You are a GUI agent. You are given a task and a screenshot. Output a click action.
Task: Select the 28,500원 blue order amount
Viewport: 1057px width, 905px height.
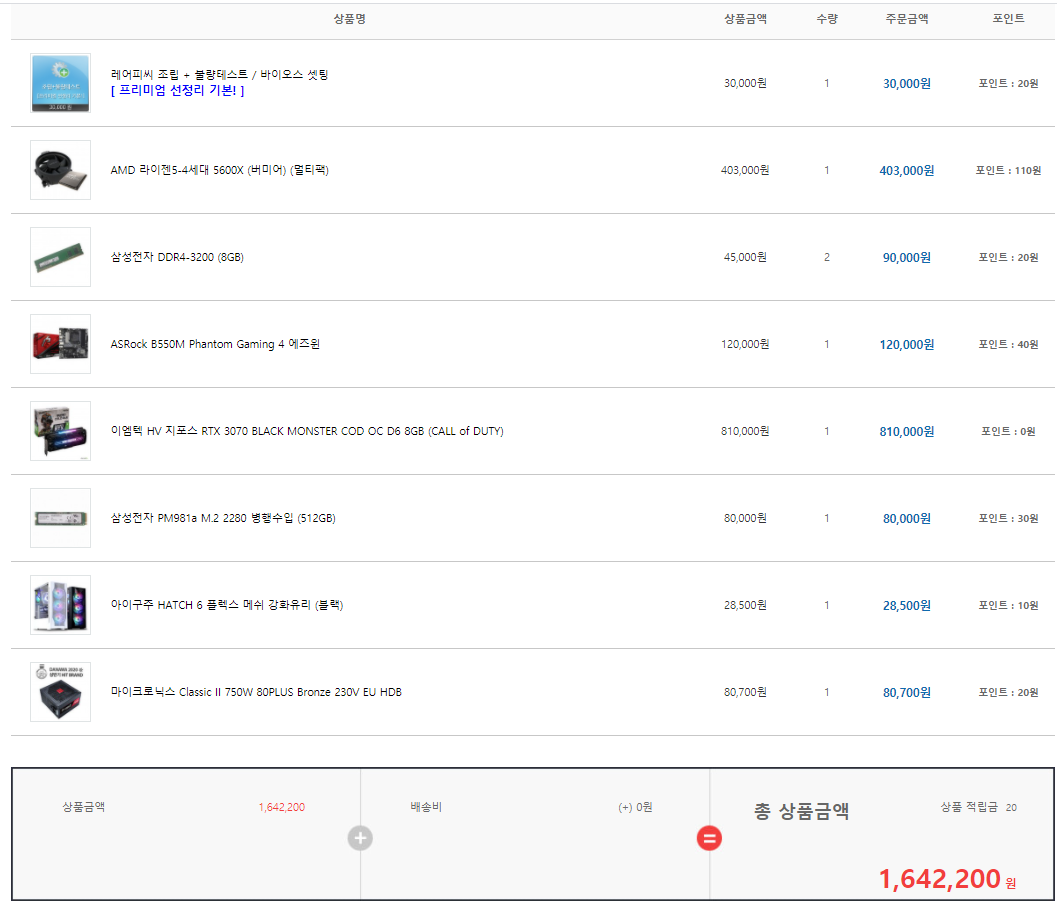pyautogui.click(x=907, y=605)
